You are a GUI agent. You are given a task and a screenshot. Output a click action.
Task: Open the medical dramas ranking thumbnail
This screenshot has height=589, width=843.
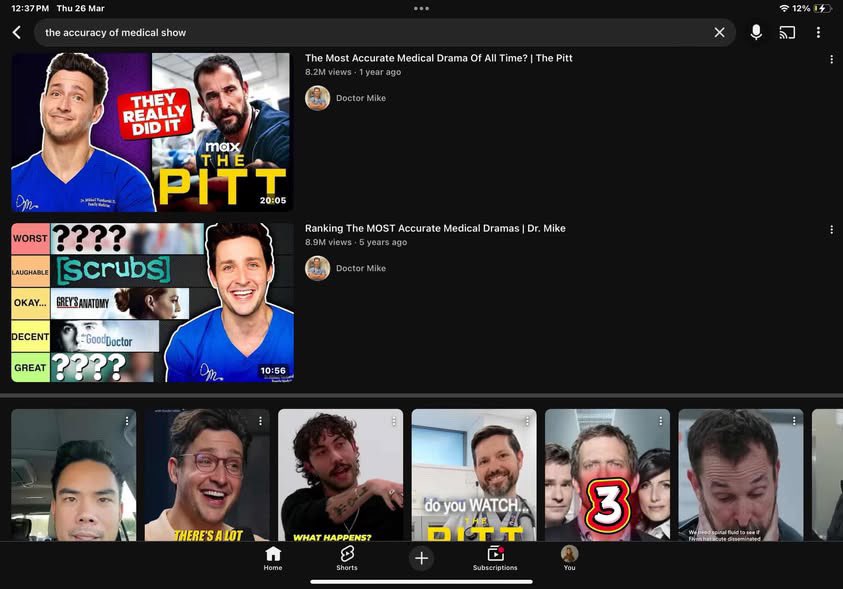(x=152, y=303)
